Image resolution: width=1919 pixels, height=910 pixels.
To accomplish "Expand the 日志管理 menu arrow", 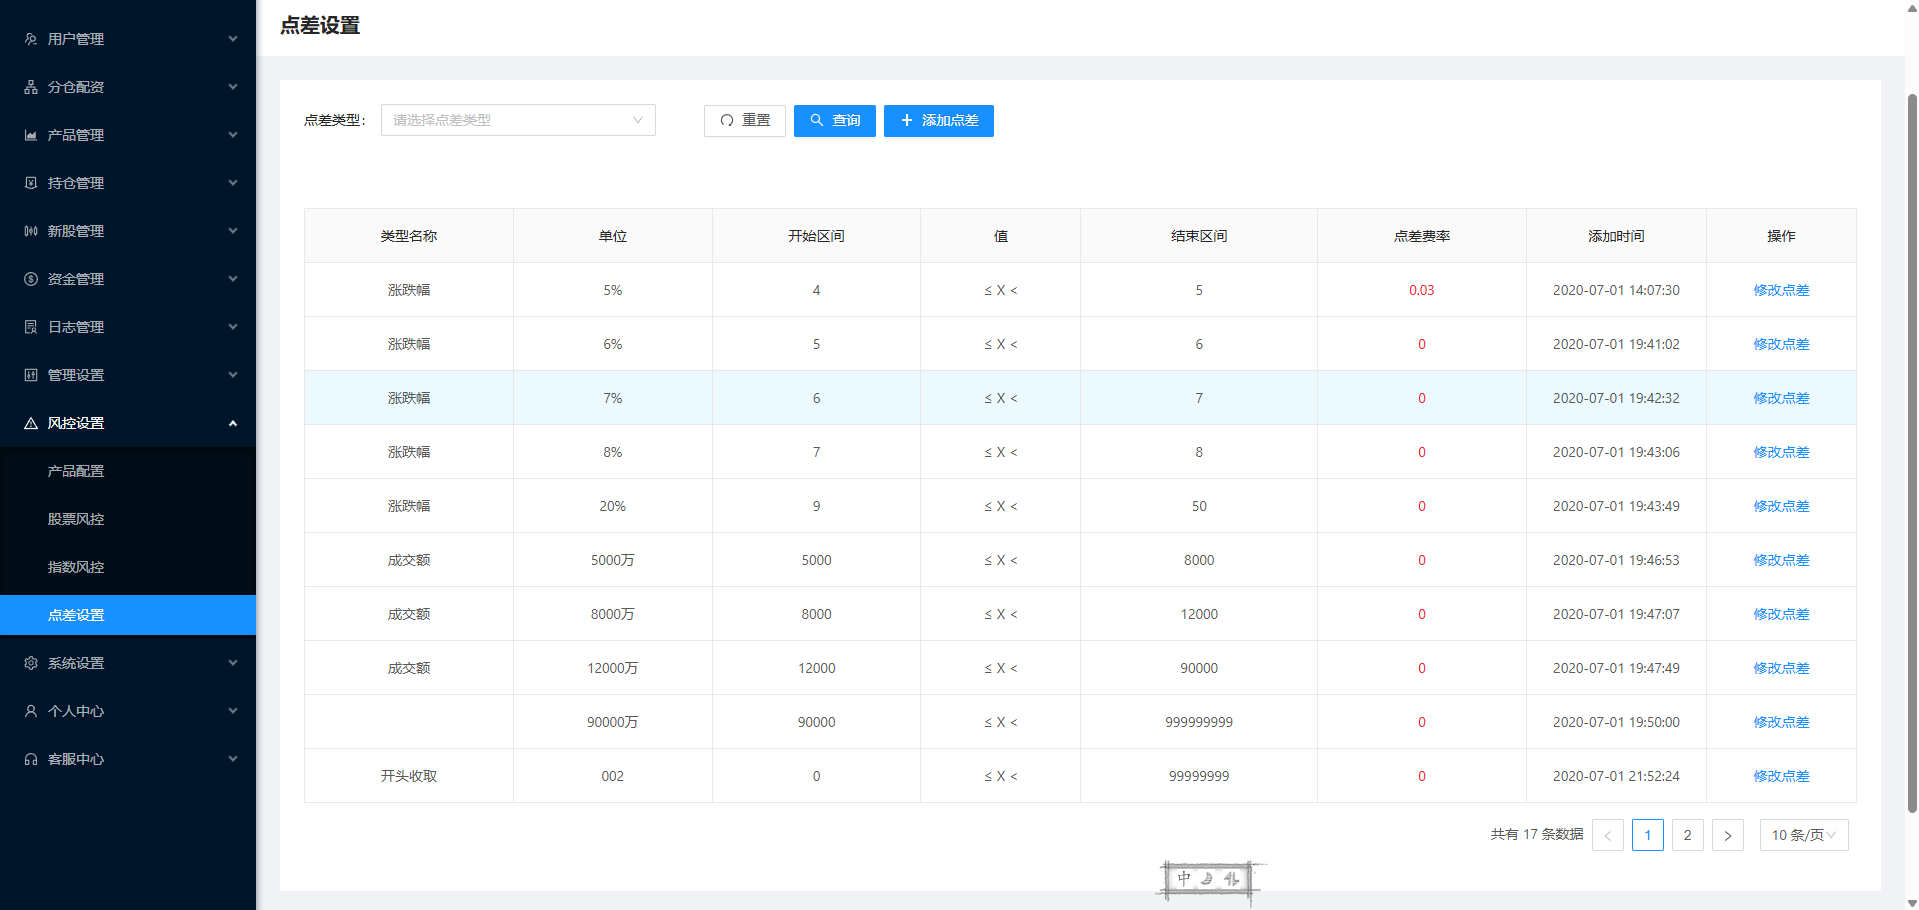I will coord(233,327).
